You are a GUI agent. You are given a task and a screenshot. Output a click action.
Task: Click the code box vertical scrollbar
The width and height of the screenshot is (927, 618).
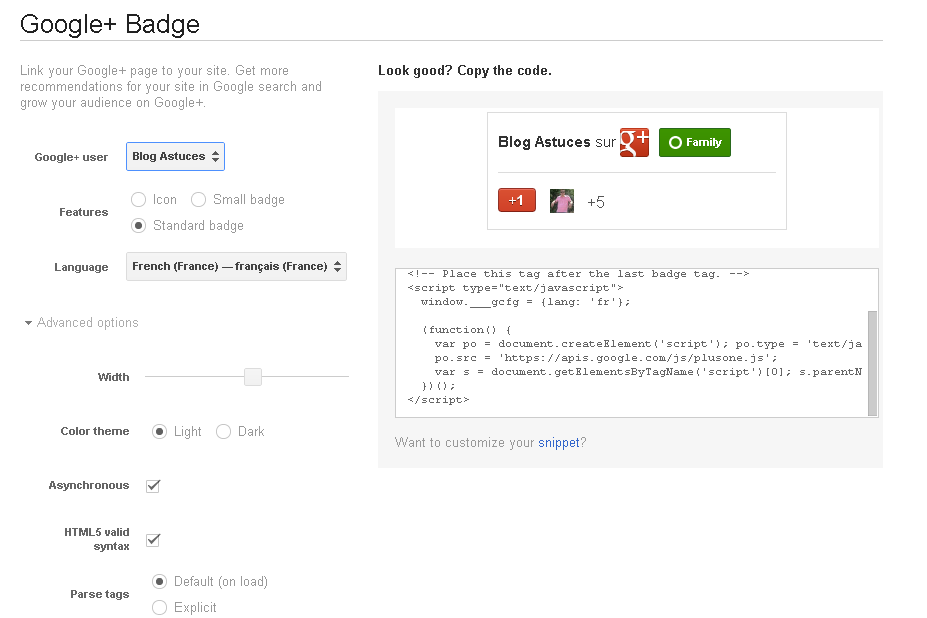pyautogui.click(x=872, y=360)
